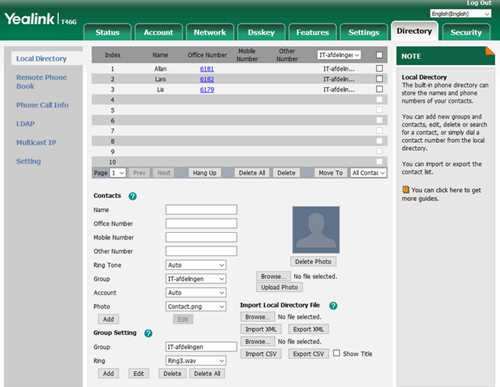Click the Group Setting name field

201,347
